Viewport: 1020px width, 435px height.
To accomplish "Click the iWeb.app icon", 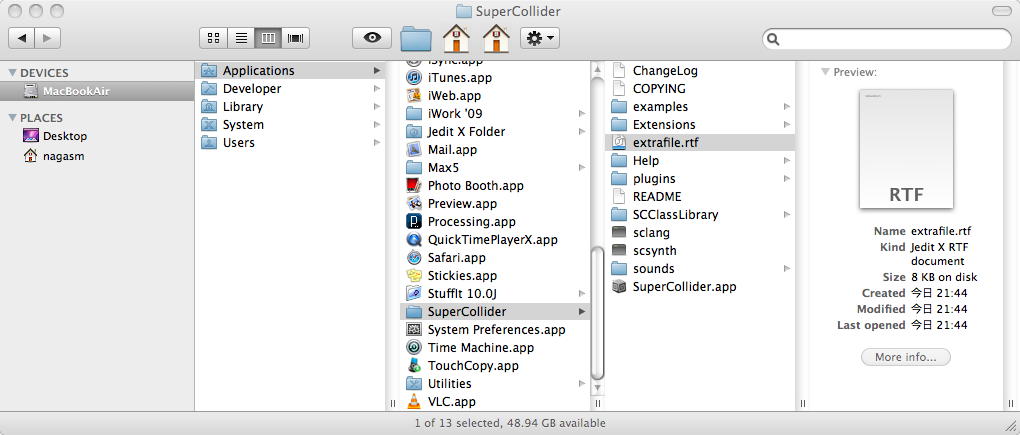I will click(414, 96).
